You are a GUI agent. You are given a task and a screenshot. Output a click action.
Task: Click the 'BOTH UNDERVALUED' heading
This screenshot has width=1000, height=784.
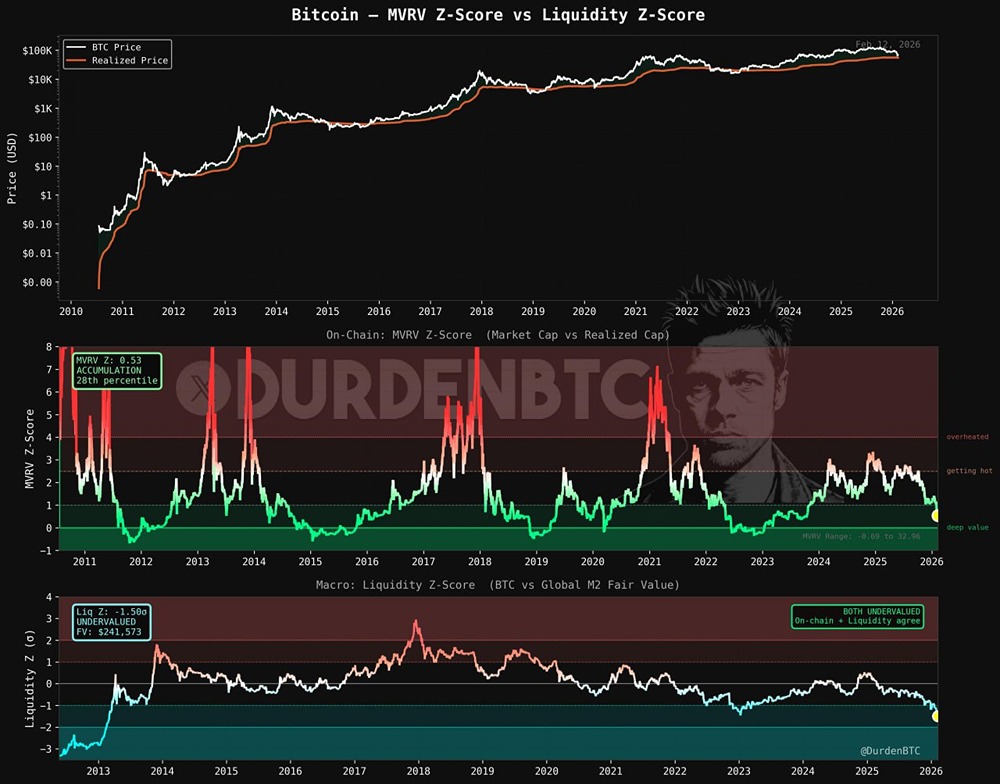[882, 611]
